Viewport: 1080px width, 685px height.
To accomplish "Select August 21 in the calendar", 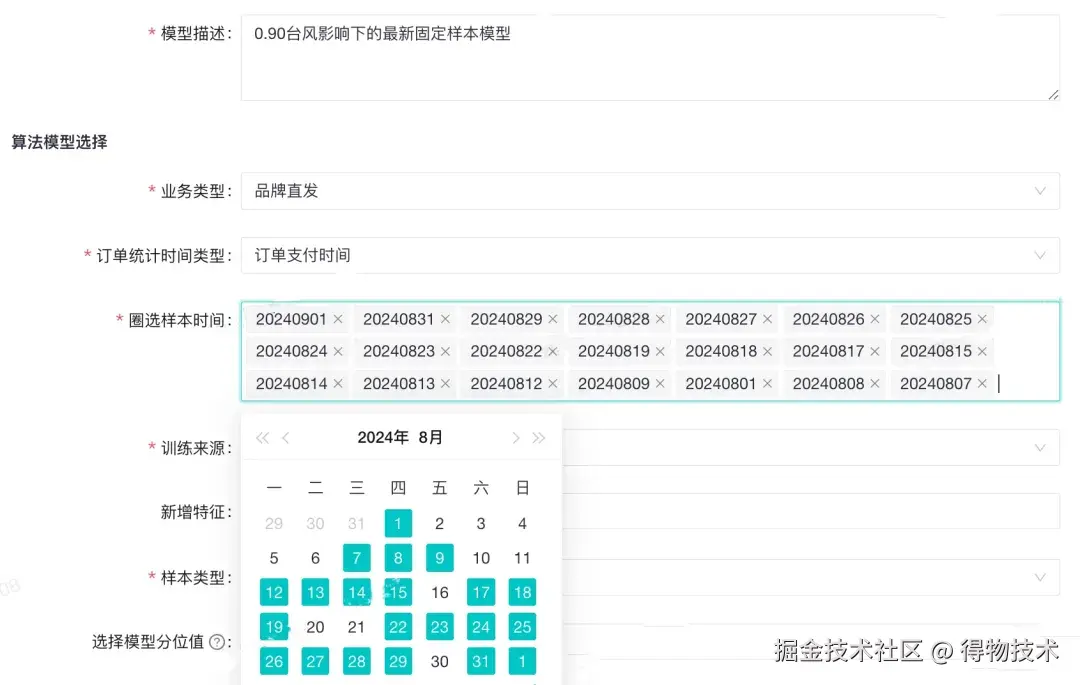I will click(357, 626).
